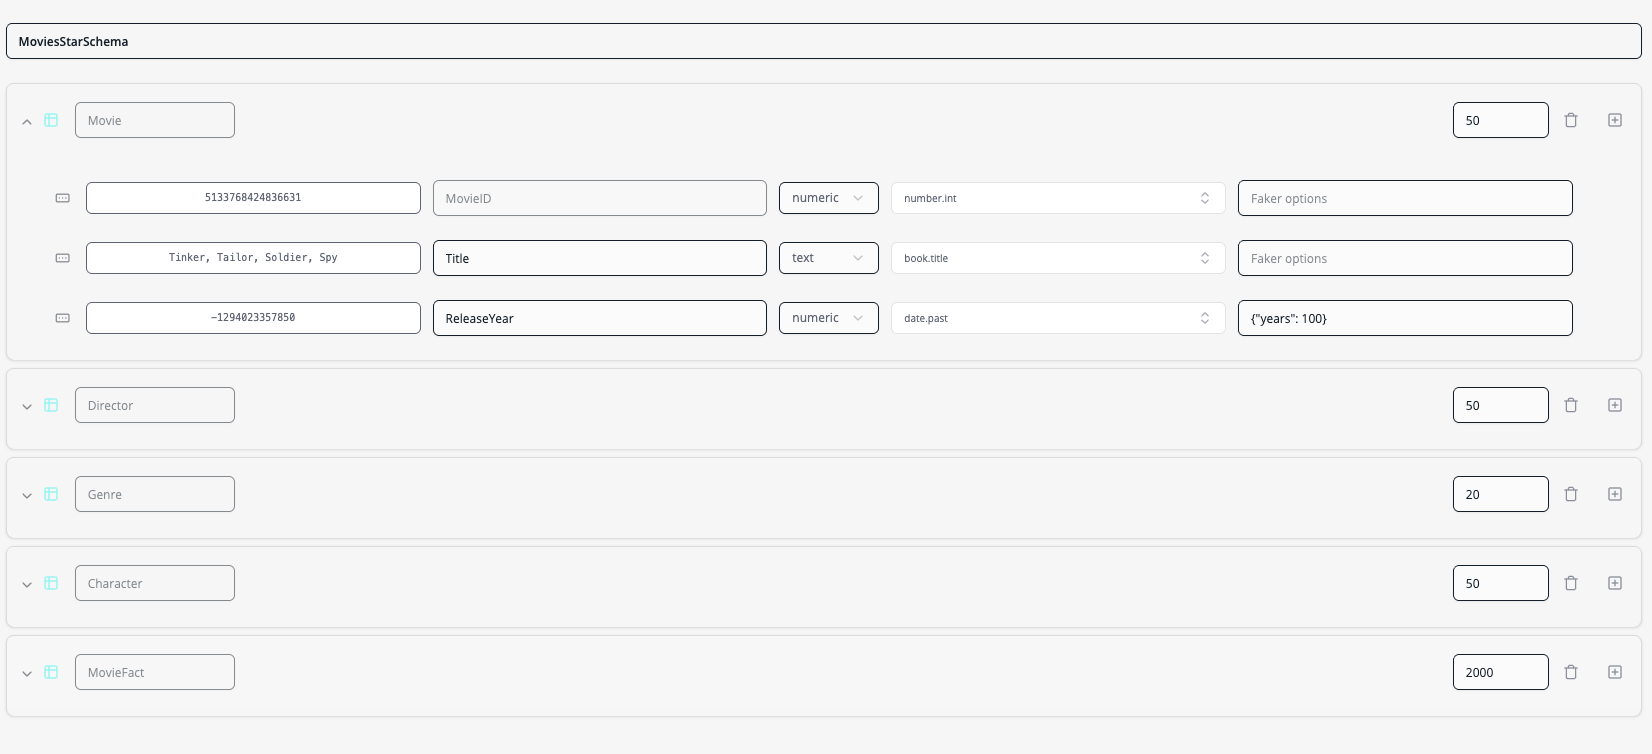The image size is (1652, 754).
Task: Collapse the Movie table section
Action: 27,121
